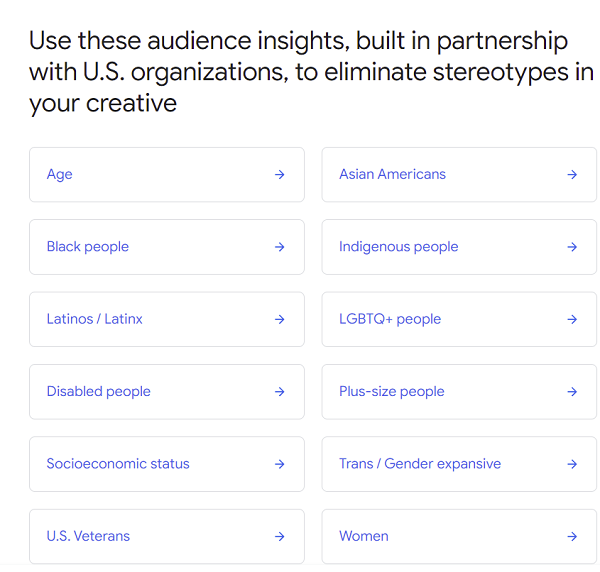The image size is (600, 572).
Task: Click the arrow on the Latinos / Latinx card
Action: click(x=280, y=319)
